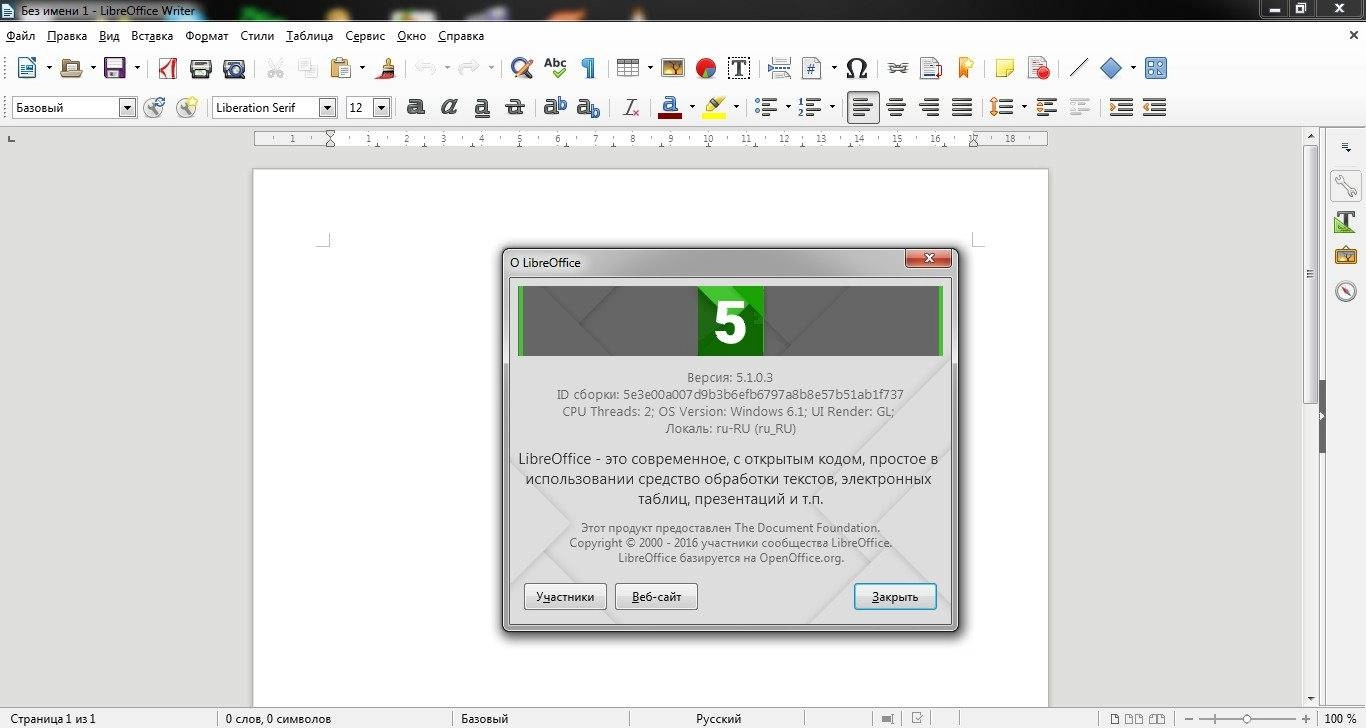Open Find & Replace icon
This screenshot has height=728, width=1366.
click(x=521, y=68)
